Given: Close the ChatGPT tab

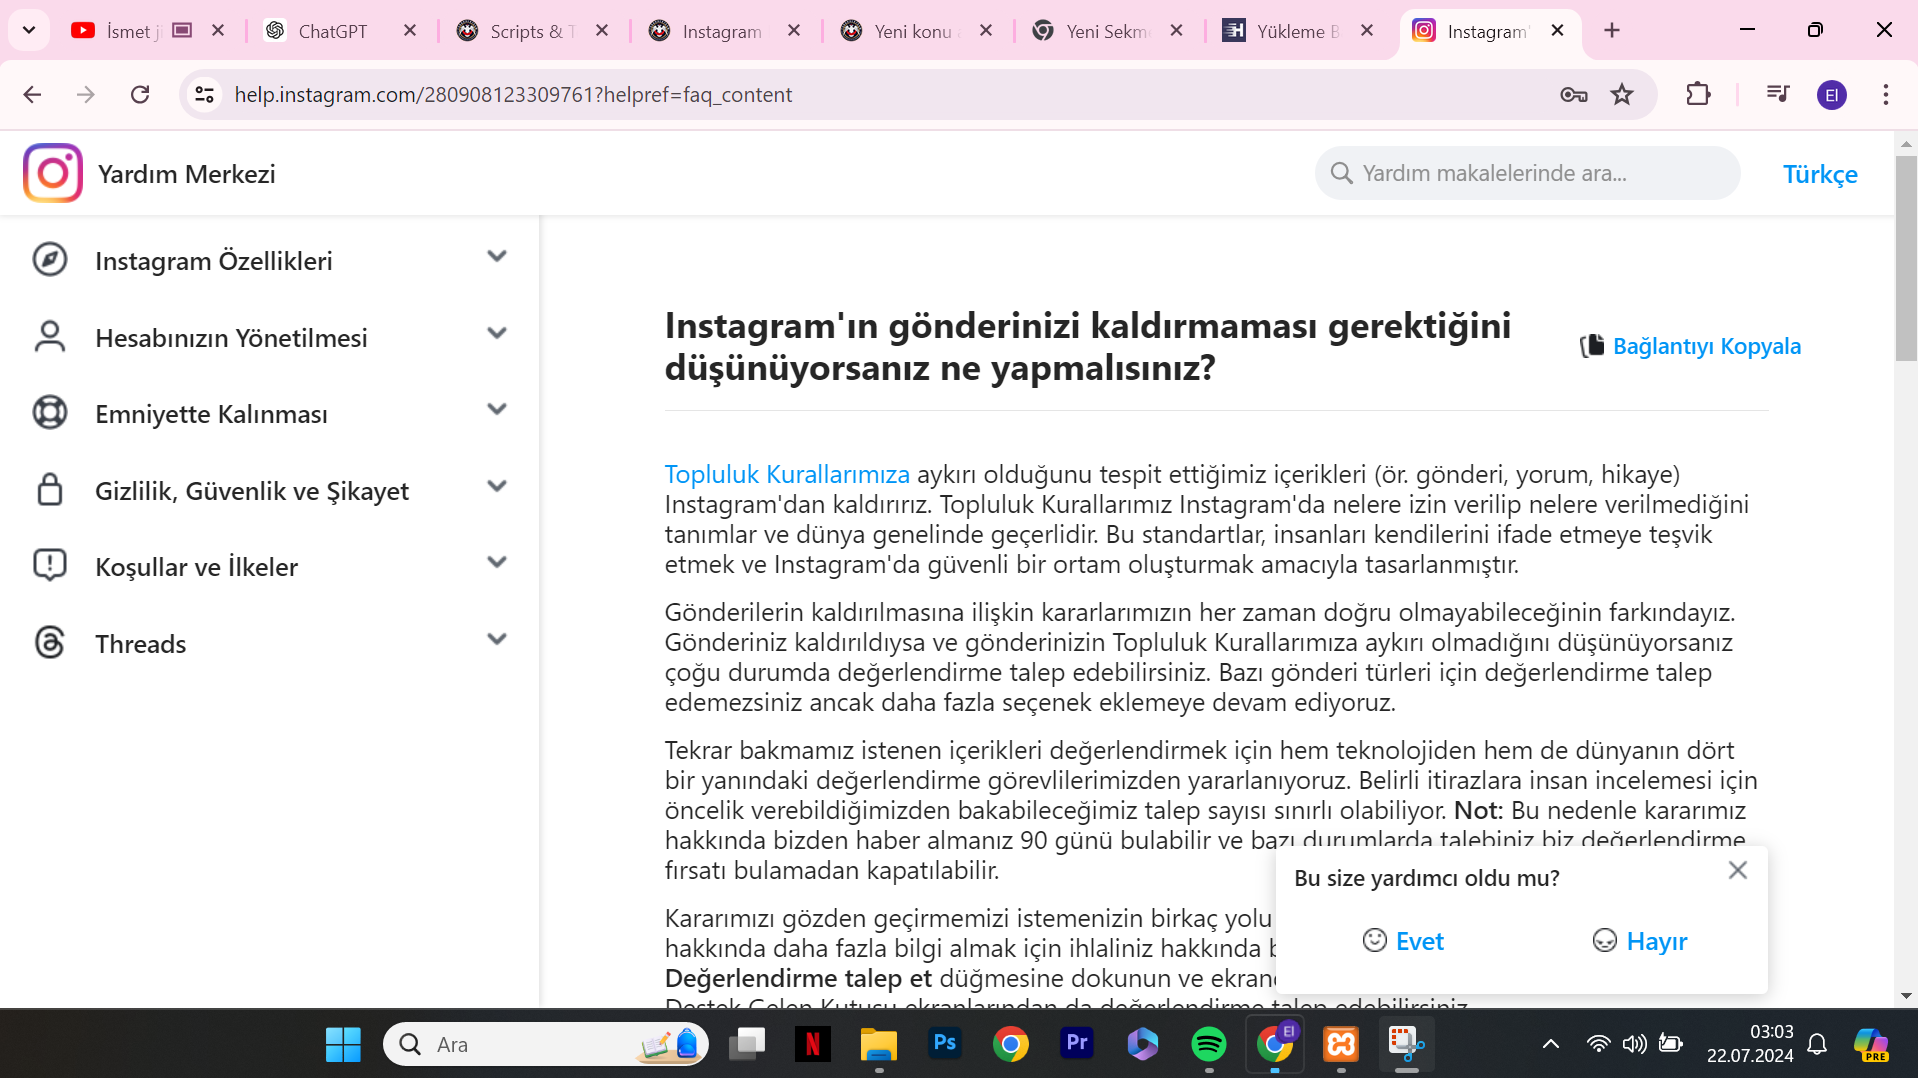Looking at the screenshot, I should (410, 31).
